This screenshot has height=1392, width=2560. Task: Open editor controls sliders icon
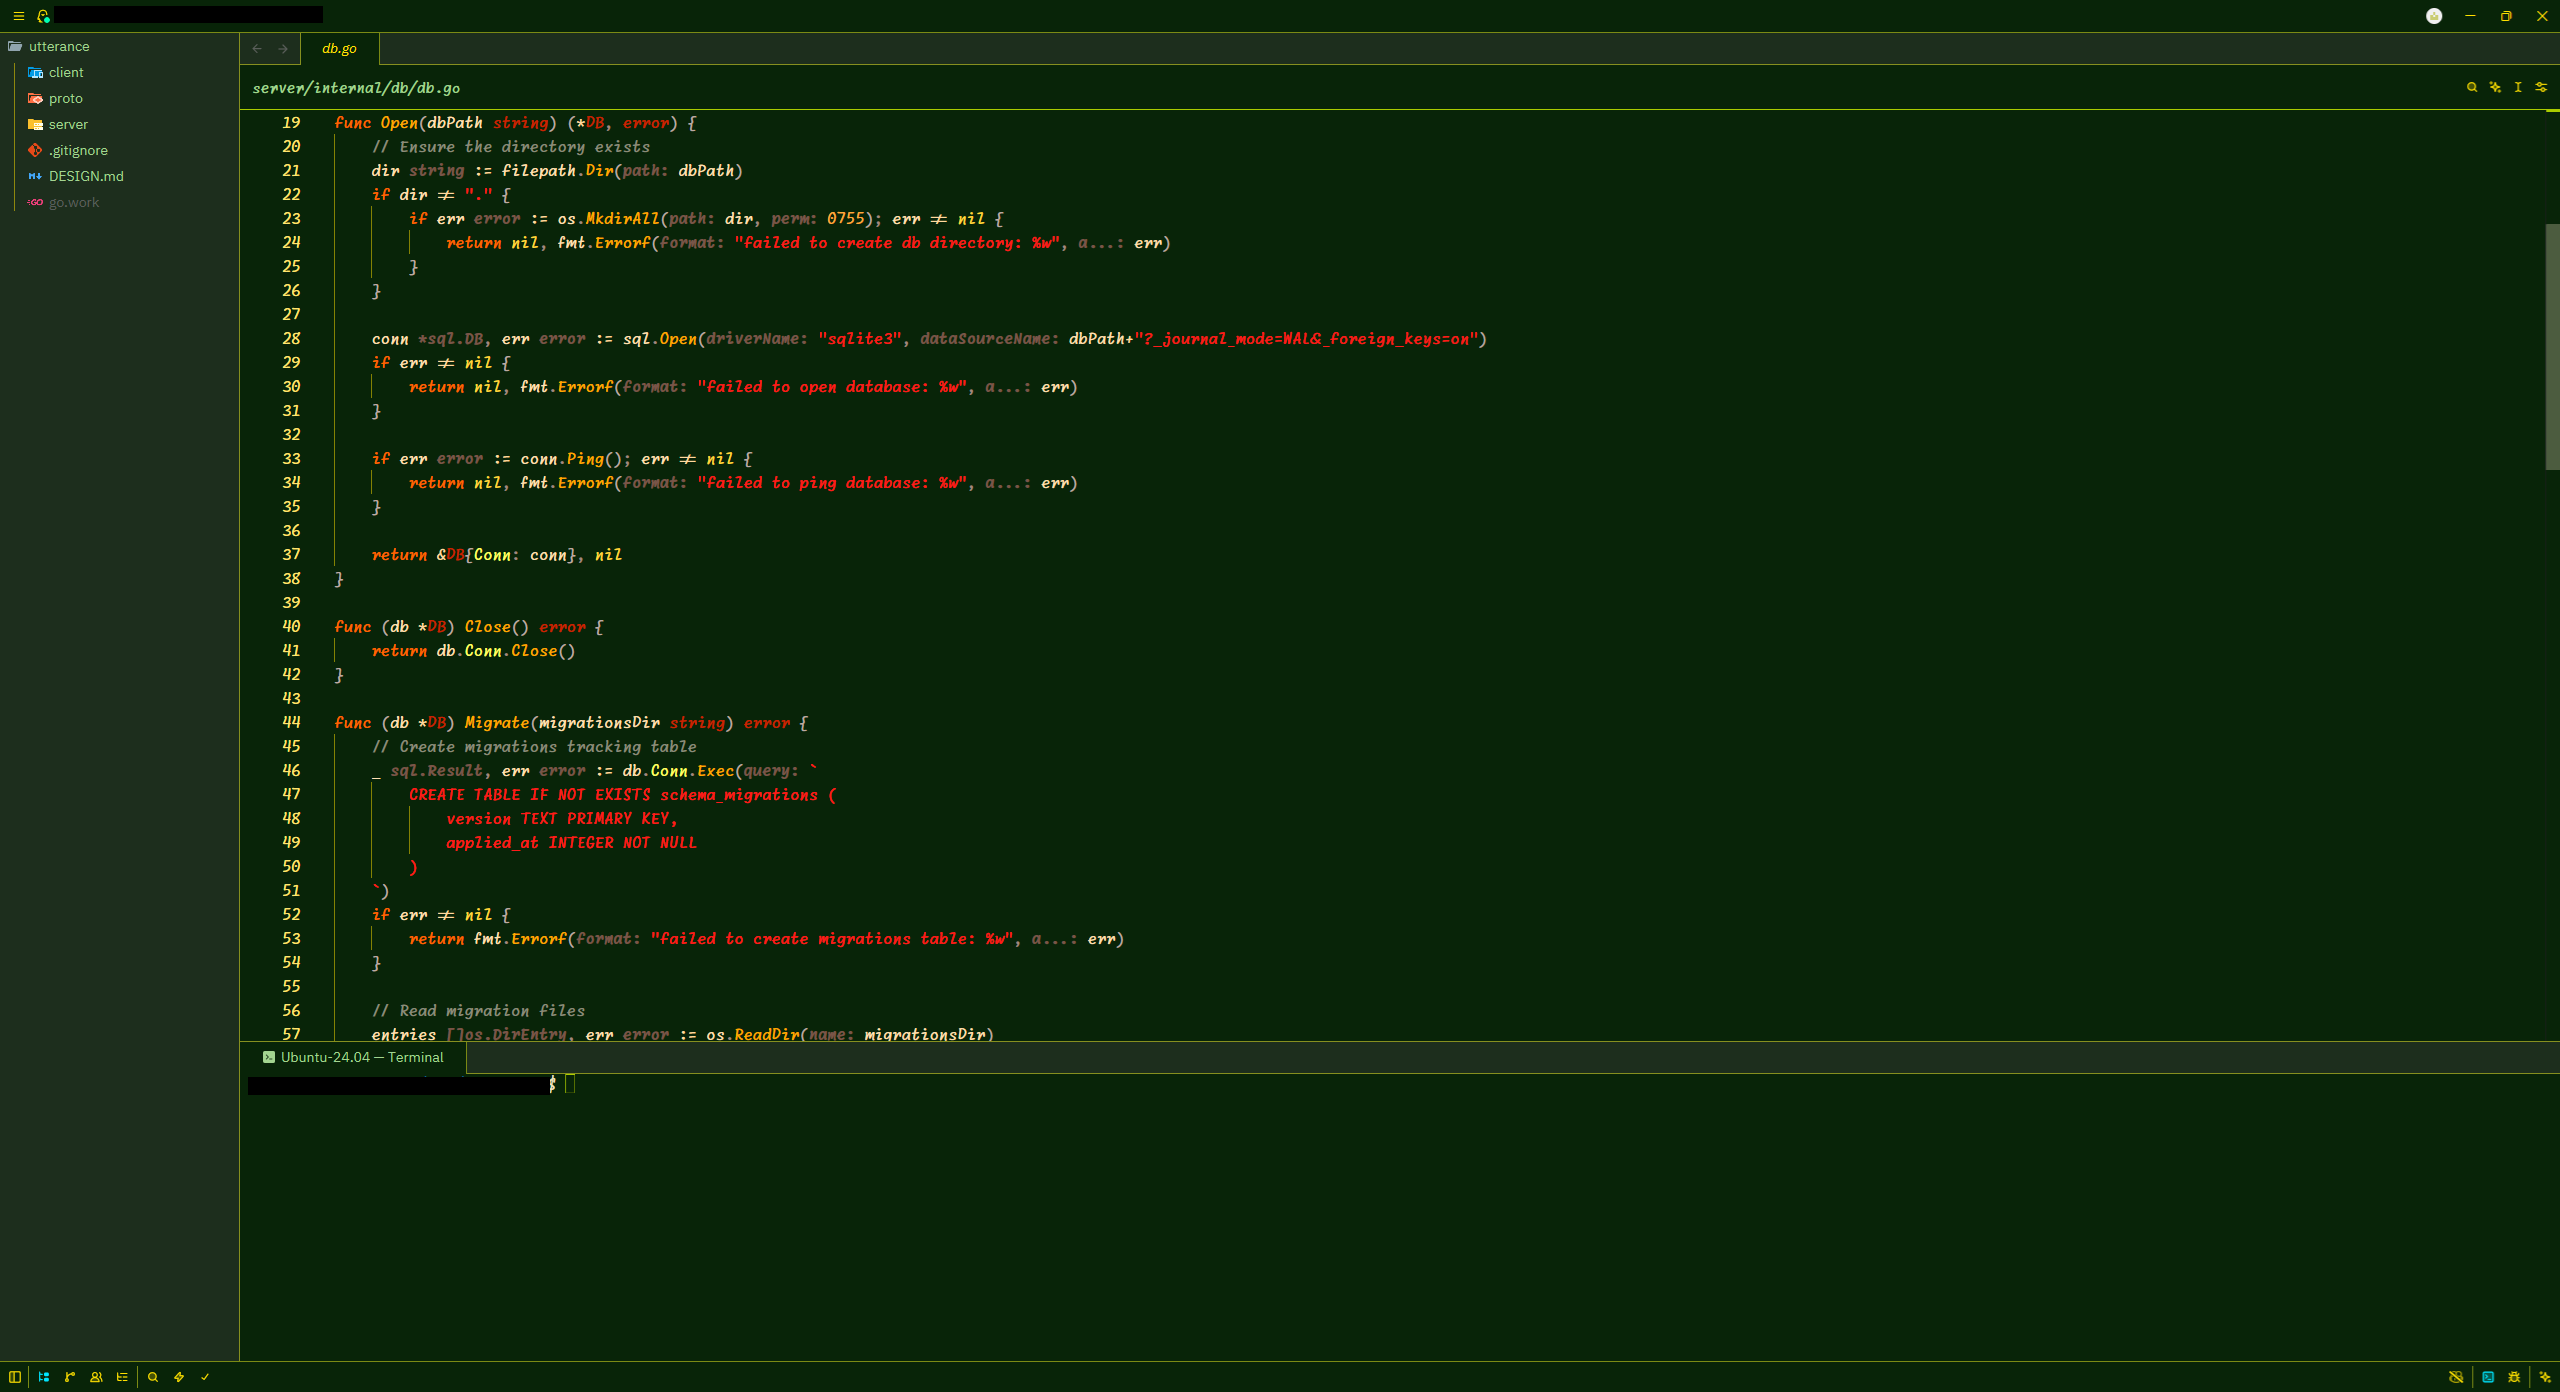pos(2541,87)
